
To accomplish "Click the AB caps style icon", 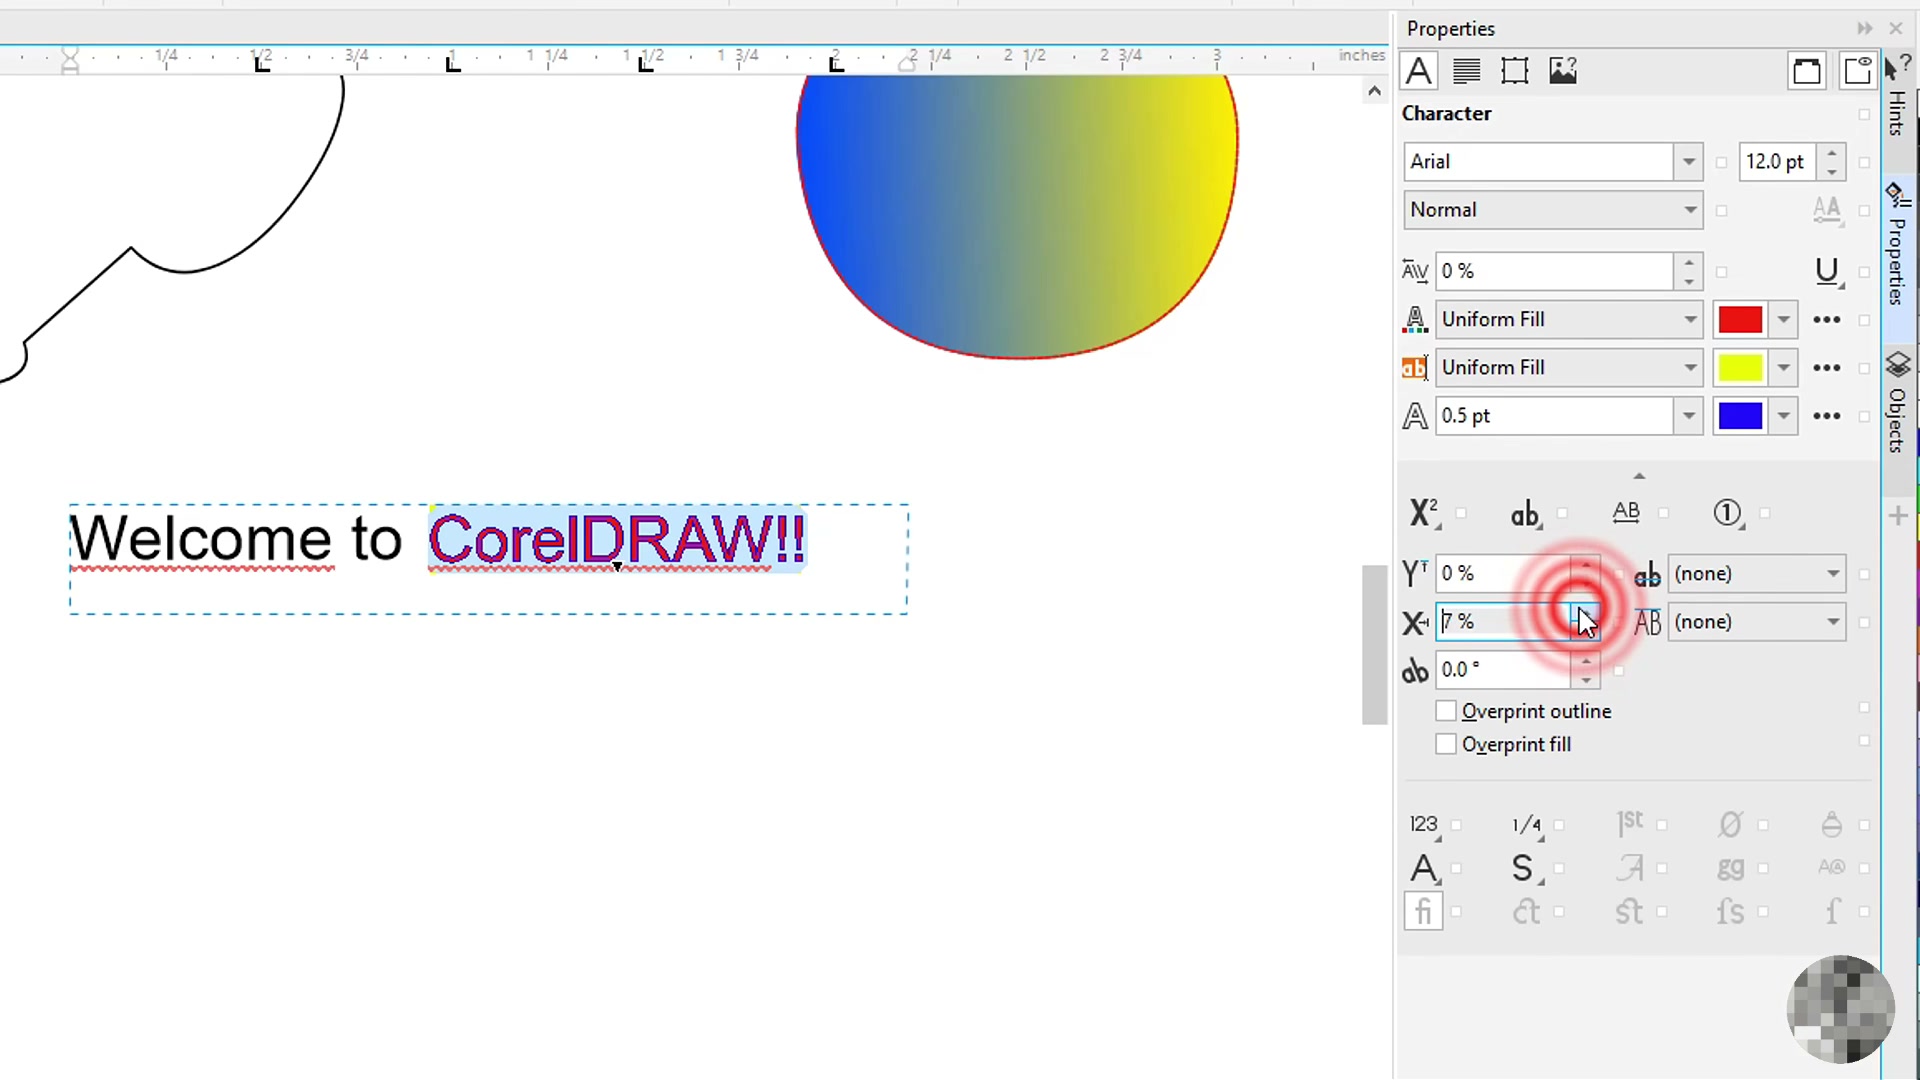I will [1627, 513].
